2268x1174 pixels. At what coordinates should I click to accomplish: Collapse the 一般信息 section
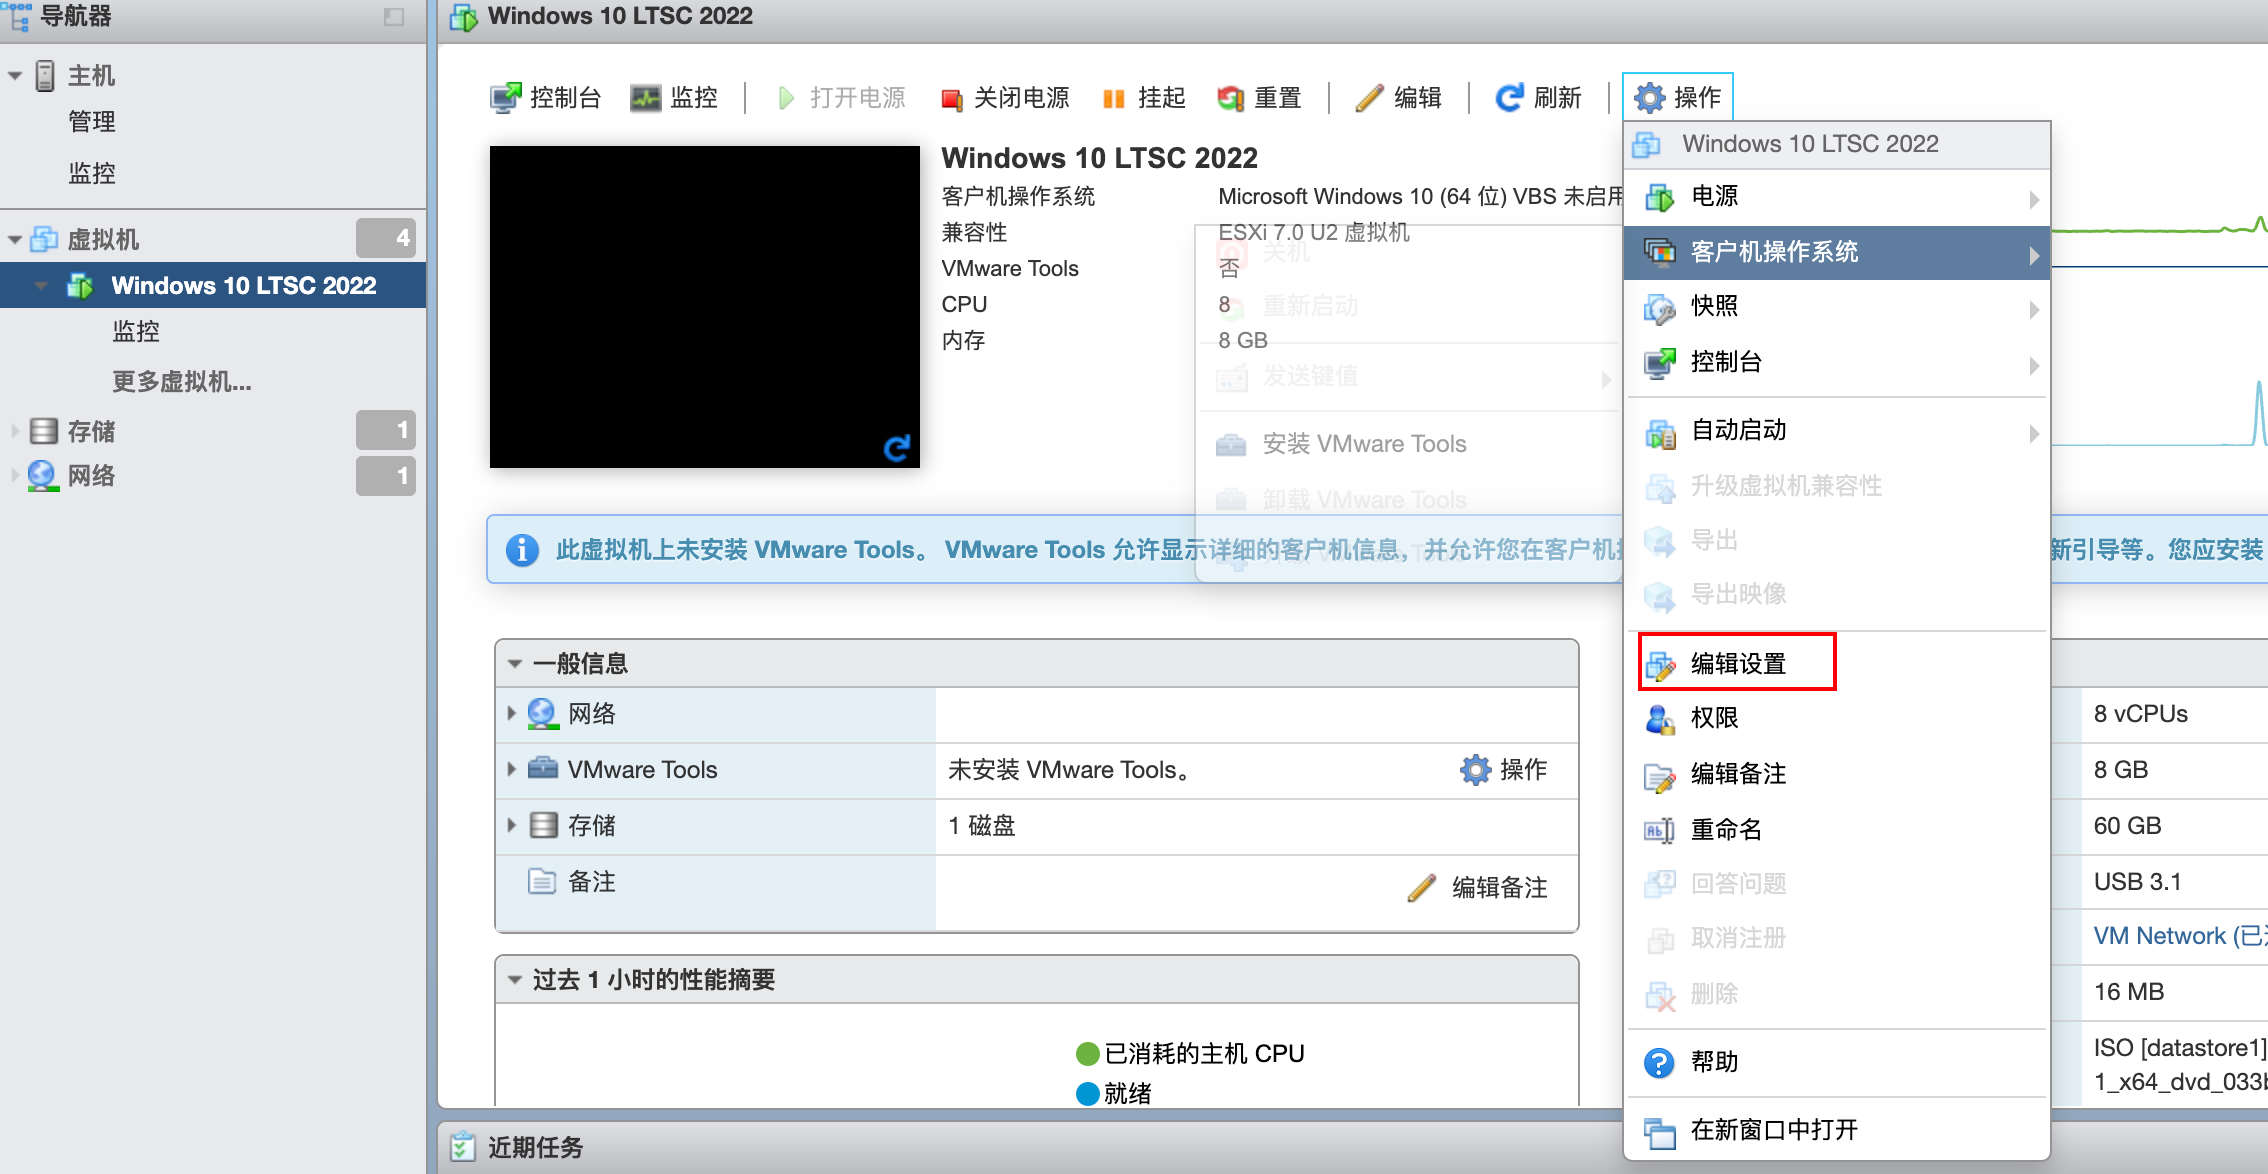(x=515, y=664)
